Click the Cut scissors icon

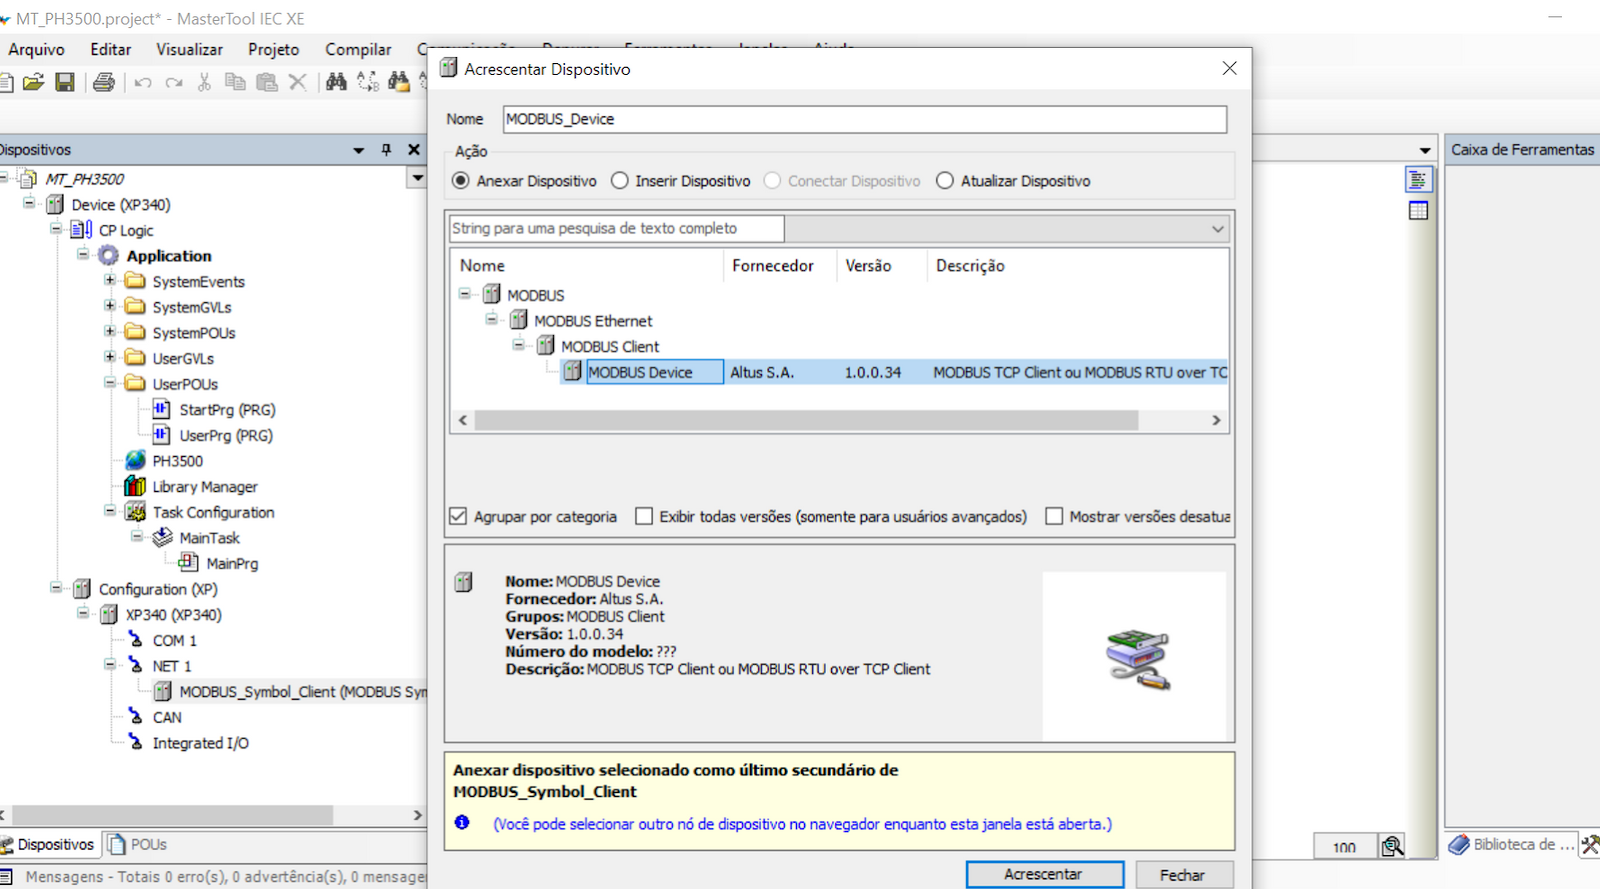tap(204, 82)
